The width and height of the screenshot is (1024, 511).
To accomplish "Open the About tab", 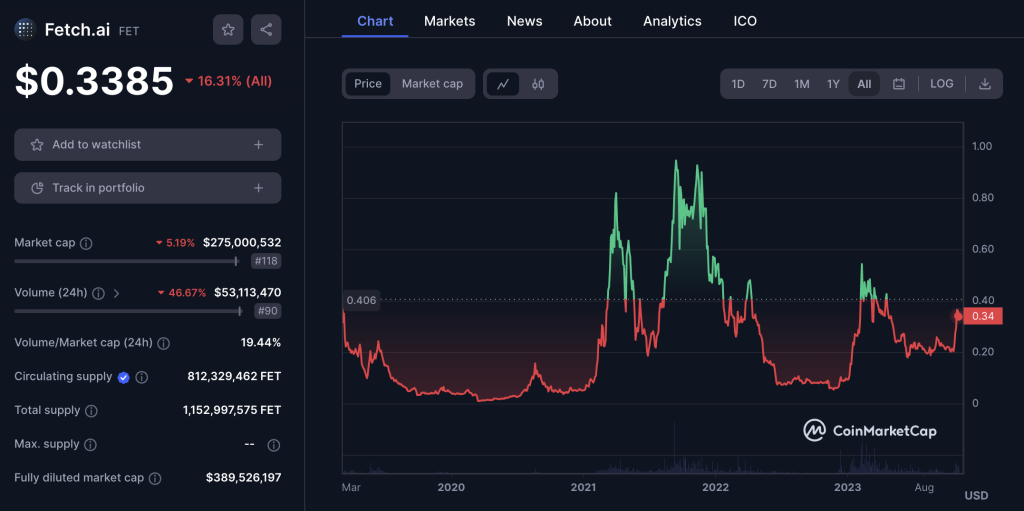I will pyautogui.click(x=592, y=21).
